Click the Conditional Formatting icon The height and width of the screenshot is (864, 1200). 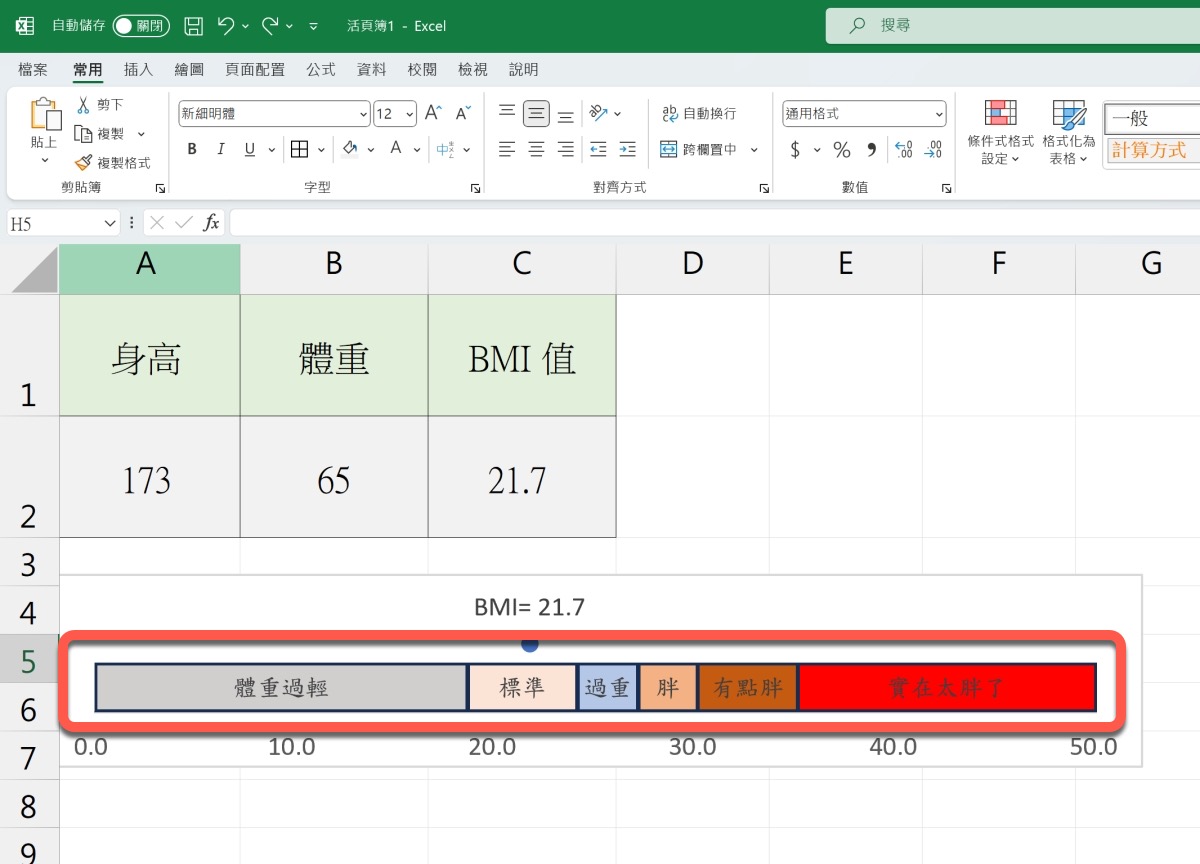[x=1000, y=113]
